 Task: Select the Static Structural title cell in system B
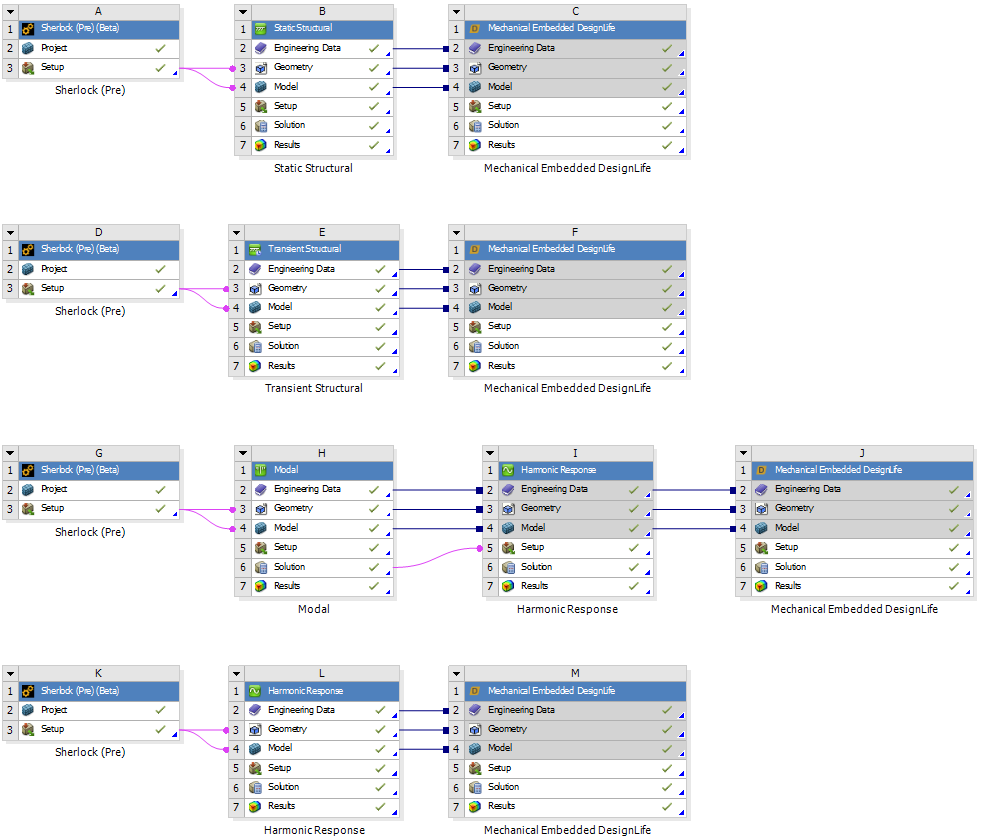(x=323, y=29)
